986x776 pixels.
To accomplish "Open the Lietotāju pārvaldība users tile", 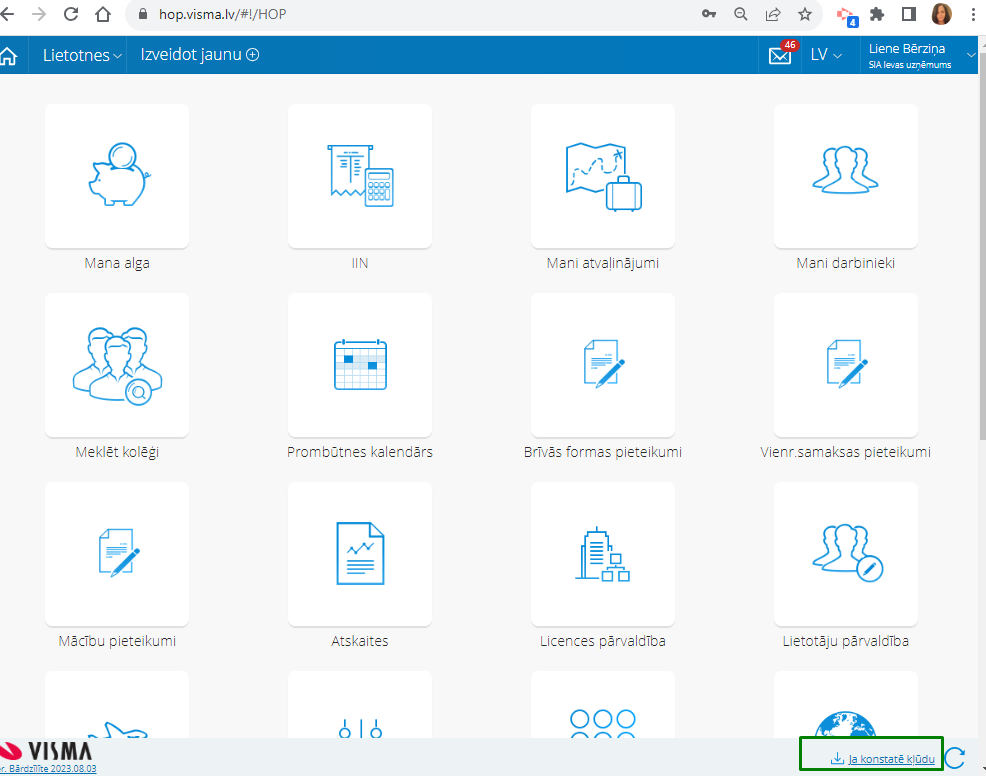I will coord(845,554).
